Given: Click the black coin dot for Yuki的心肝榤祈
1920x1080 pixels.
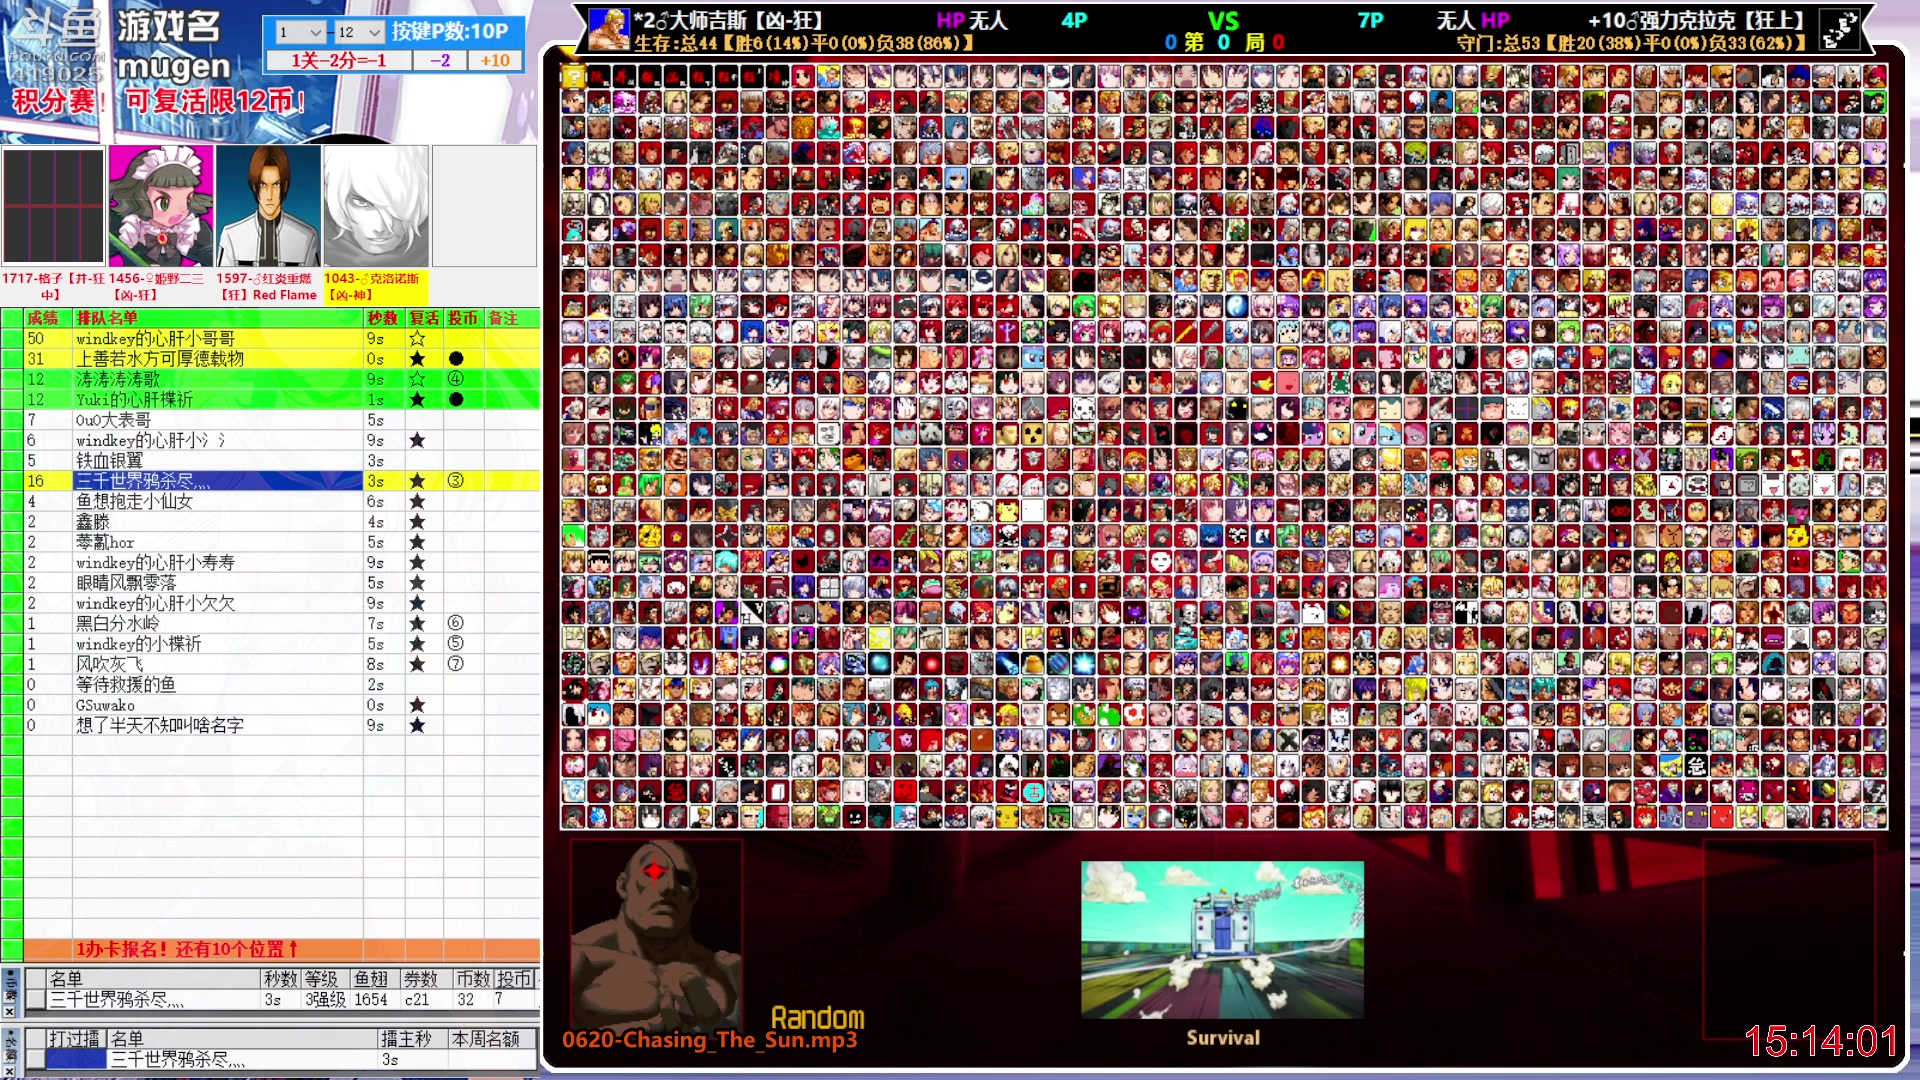Looking at the screenshot, I should coord(456,400).
